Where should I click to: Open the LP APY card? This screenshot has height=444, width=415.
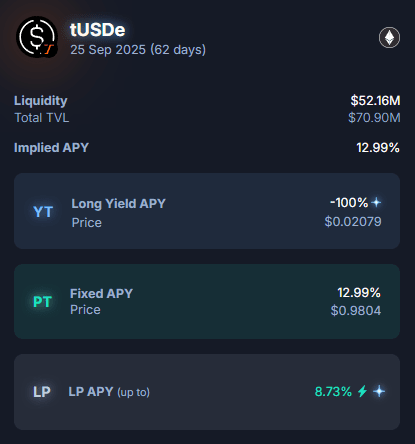pos(207,392)
